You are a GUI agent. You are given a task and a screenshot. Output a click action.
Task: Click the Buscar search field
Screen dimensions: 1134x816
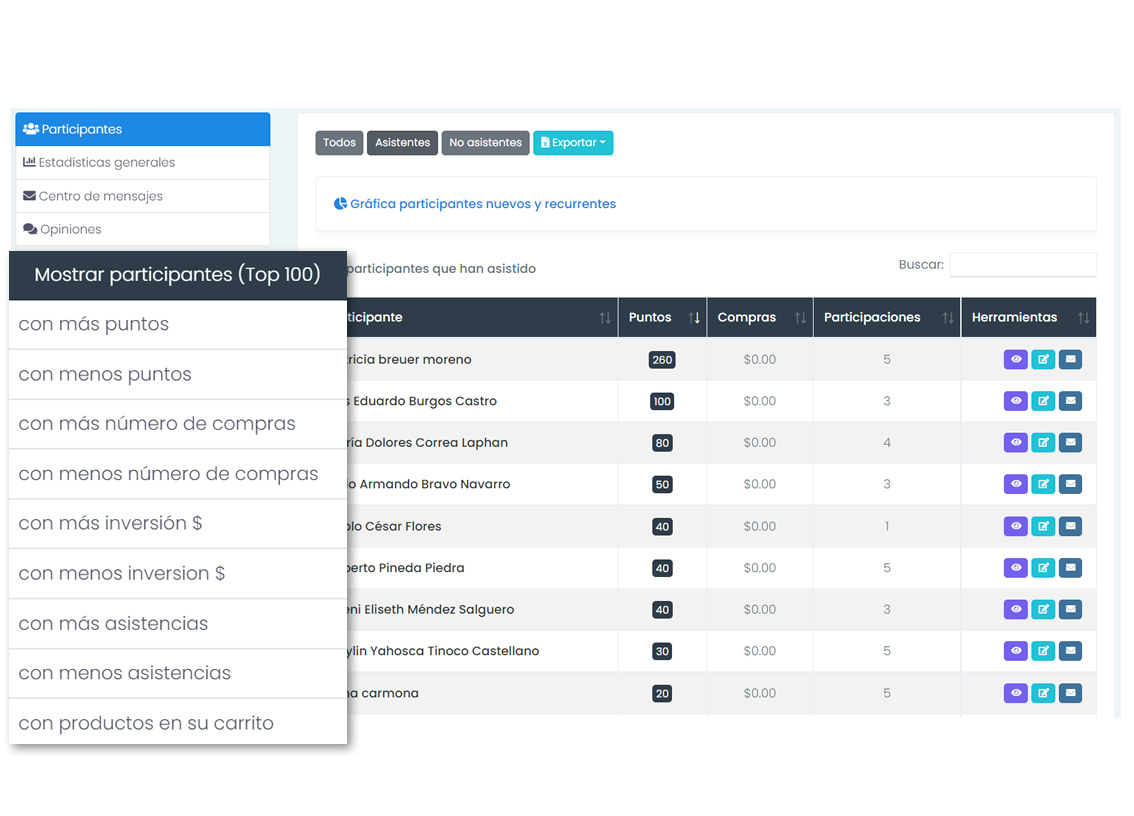(x=1022, y=265)
